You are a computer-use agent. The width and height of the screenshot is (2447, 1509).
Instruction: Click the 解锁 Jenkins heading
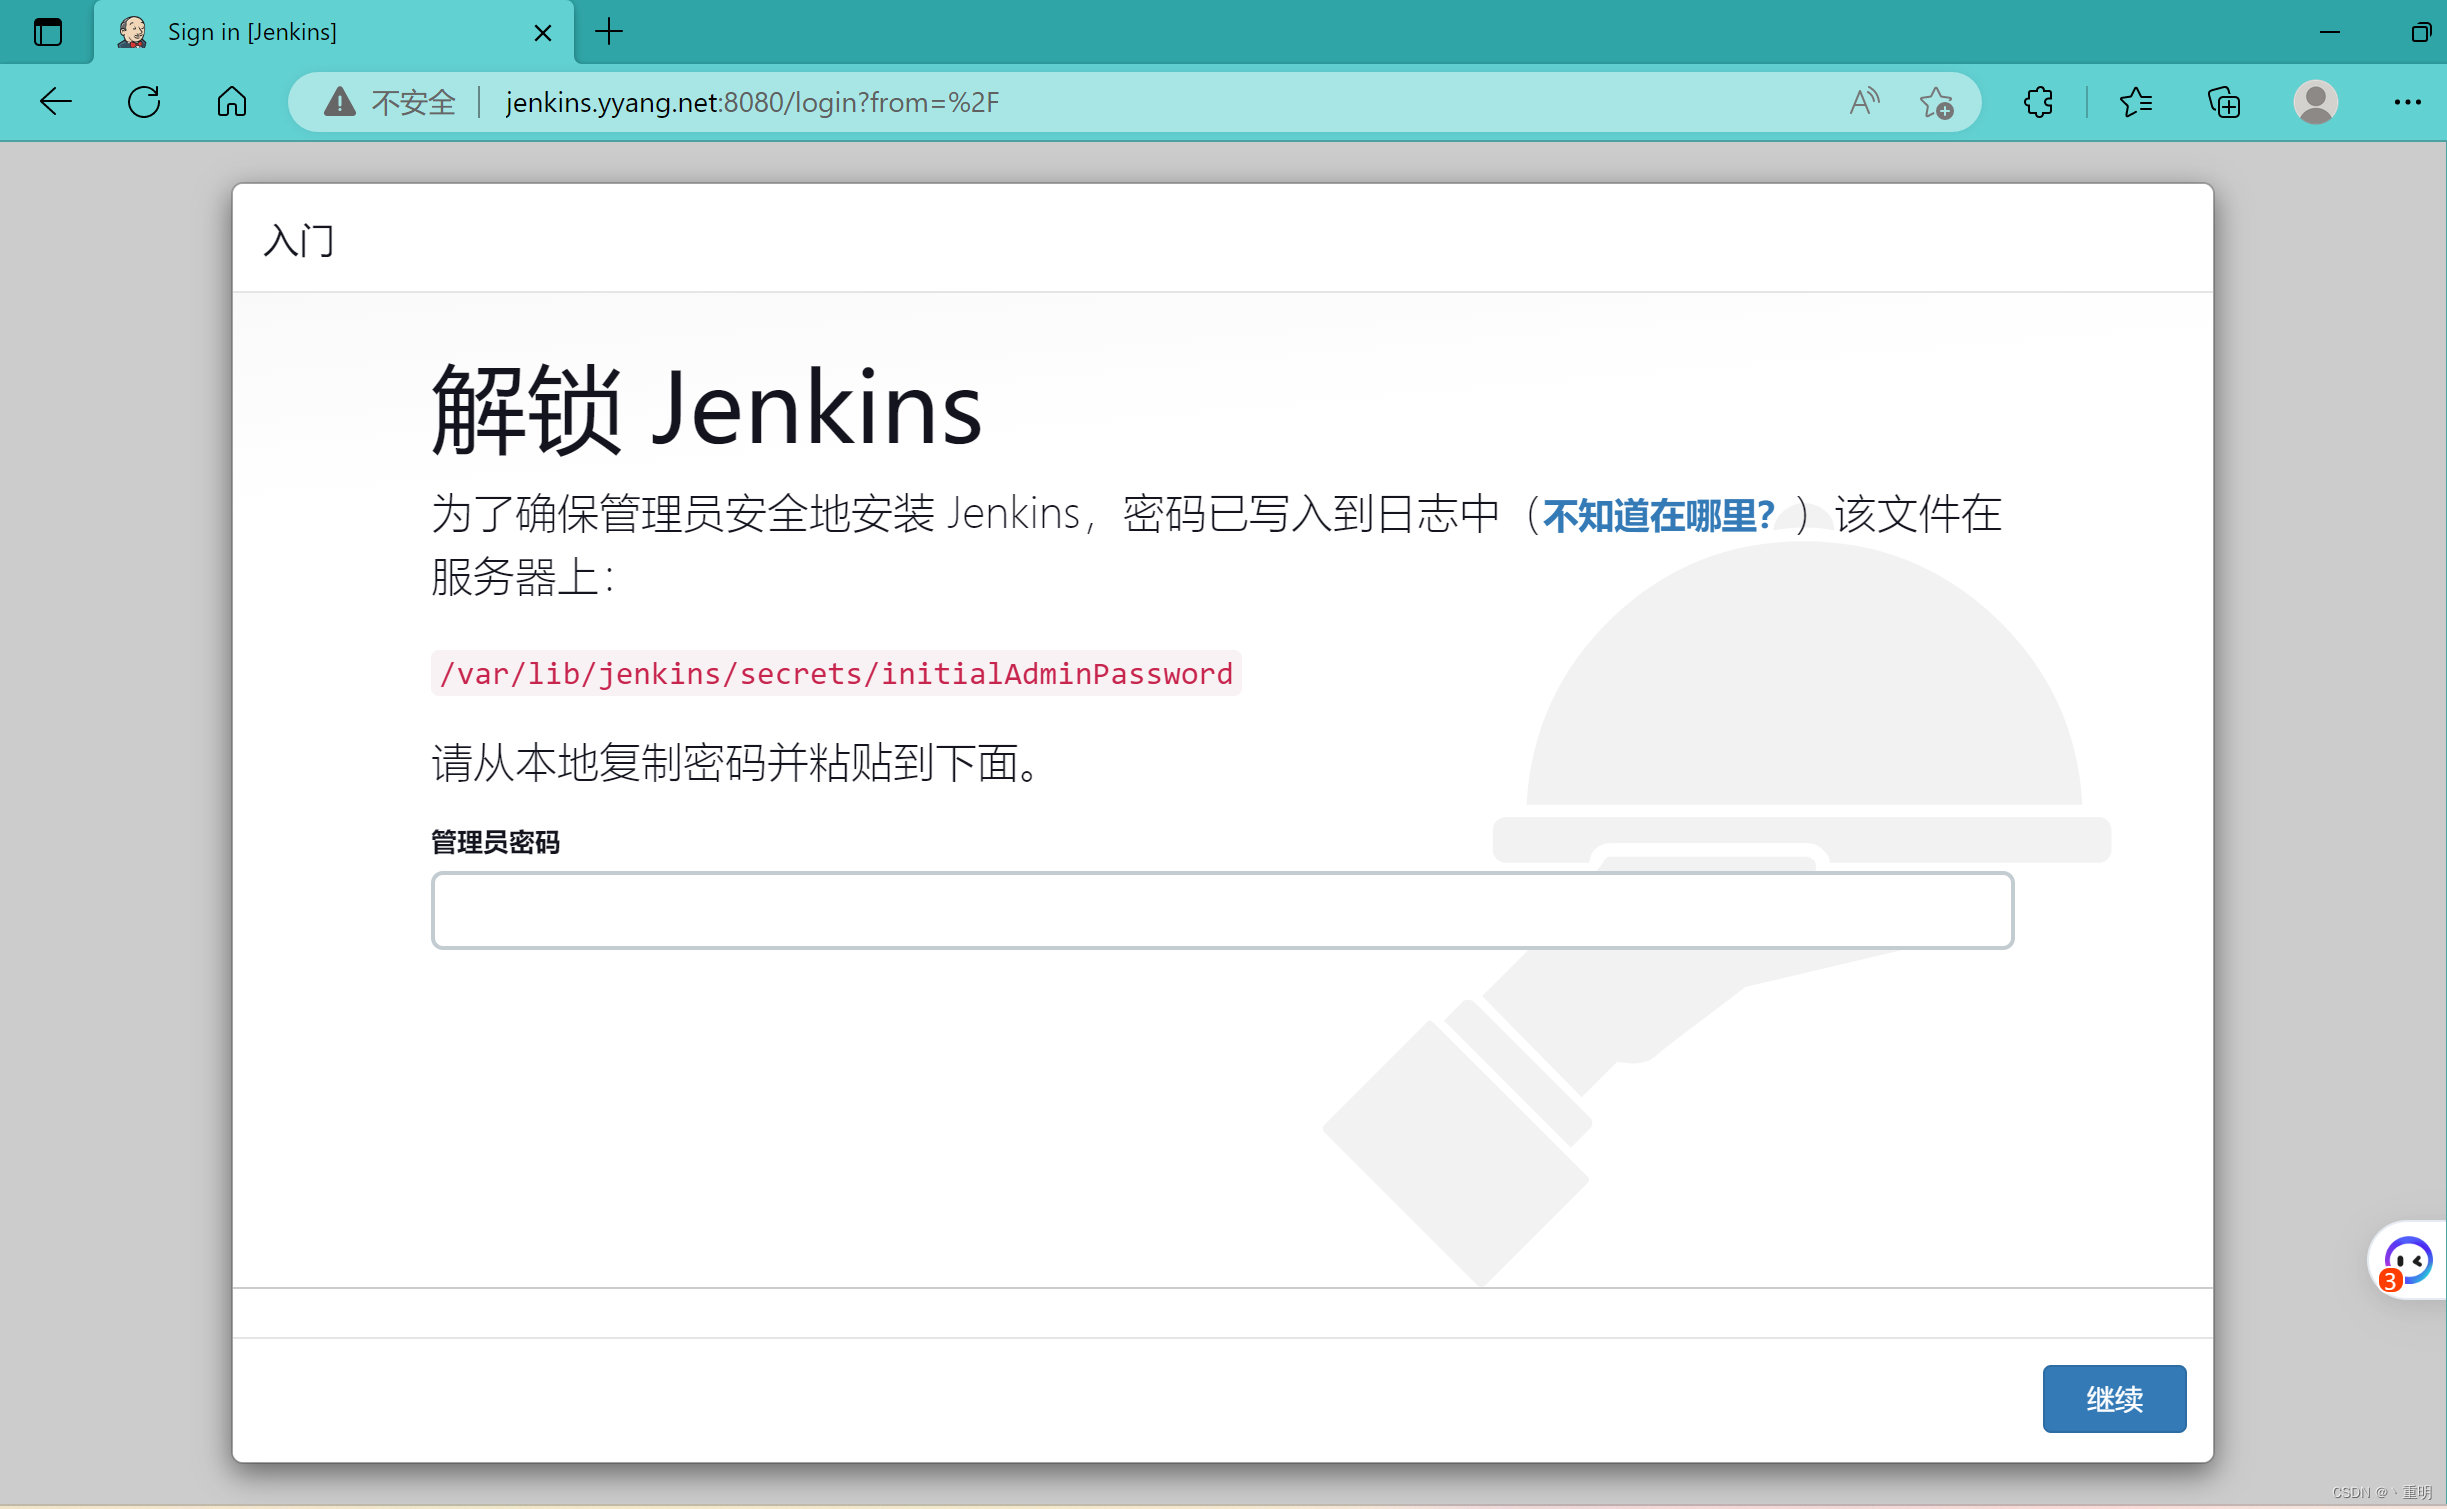[707, 408]
